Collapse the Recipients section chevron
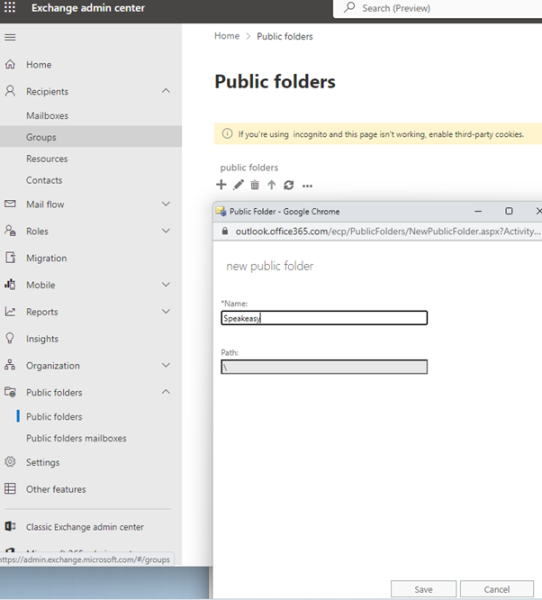542x600 pixels. click(x=166, y=91)
